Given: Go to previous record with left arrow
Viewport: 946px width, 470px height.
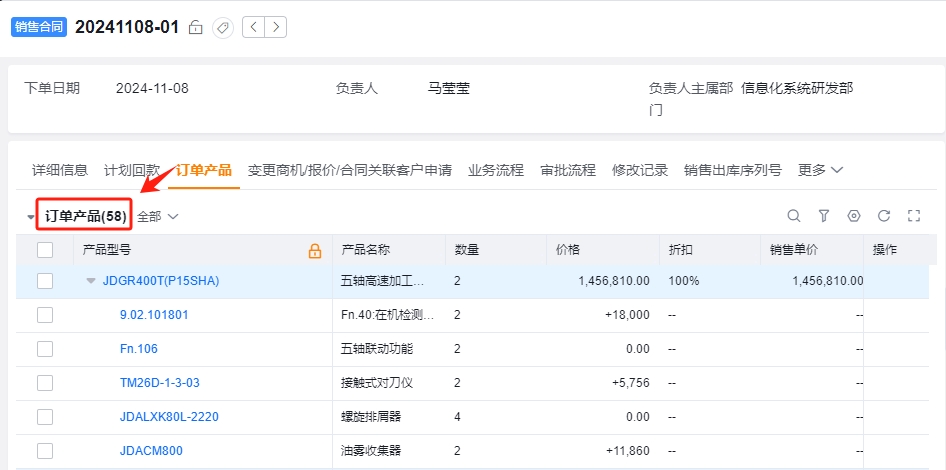Looking at the screenshot, I should click(253, 27).
